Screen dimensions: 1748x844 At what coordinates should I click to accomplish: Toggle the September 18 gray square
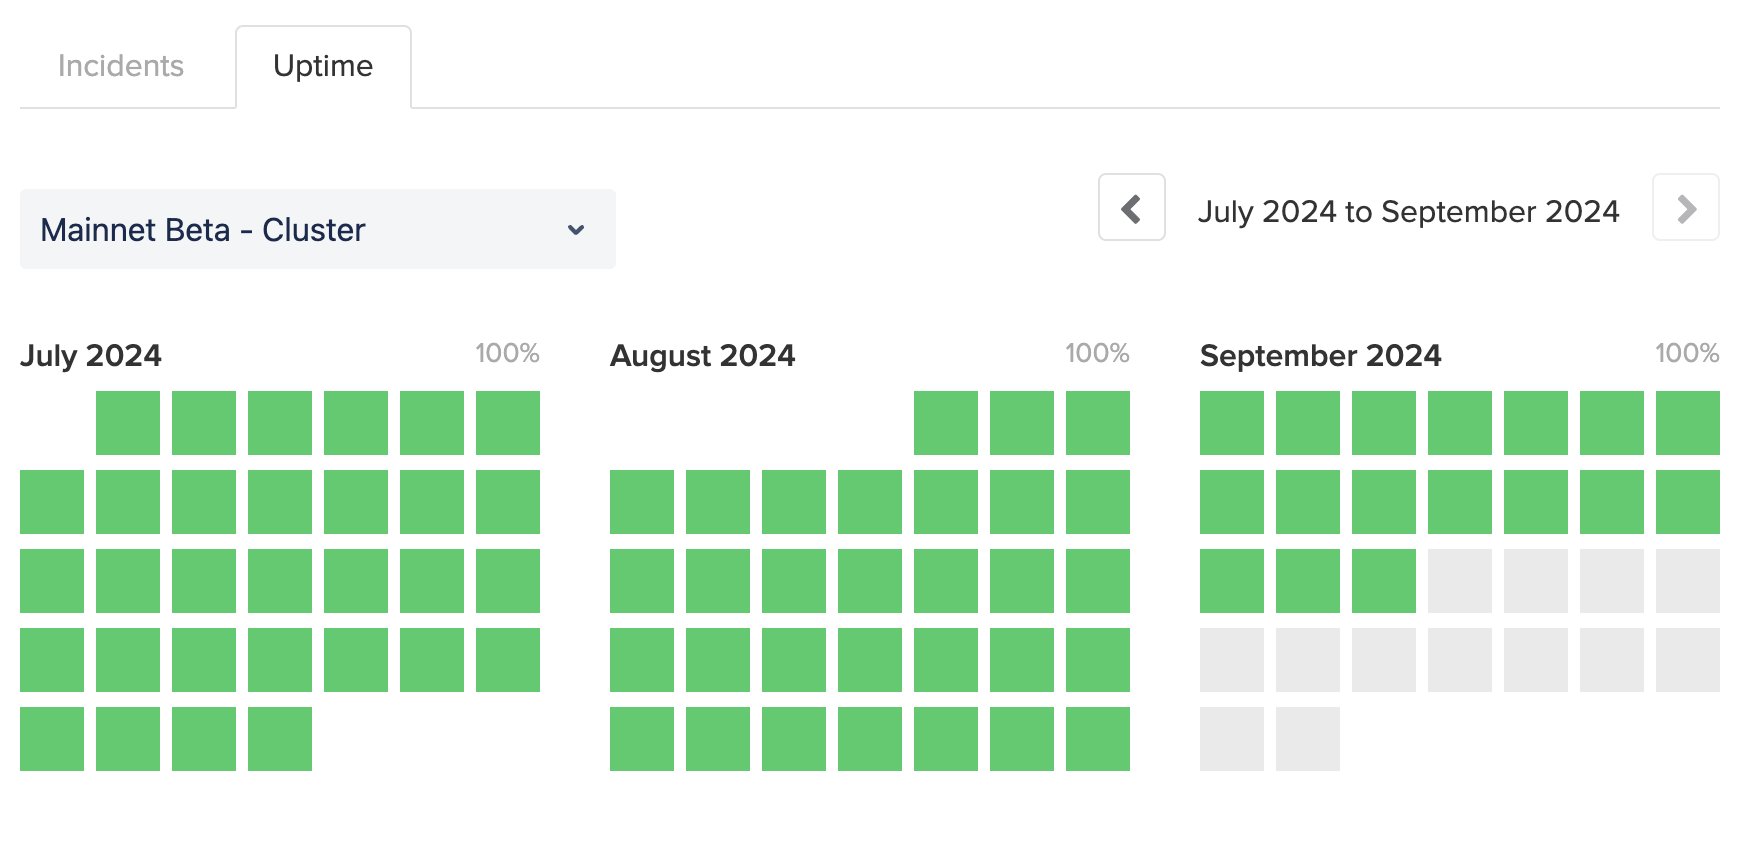click(1461, 580)
